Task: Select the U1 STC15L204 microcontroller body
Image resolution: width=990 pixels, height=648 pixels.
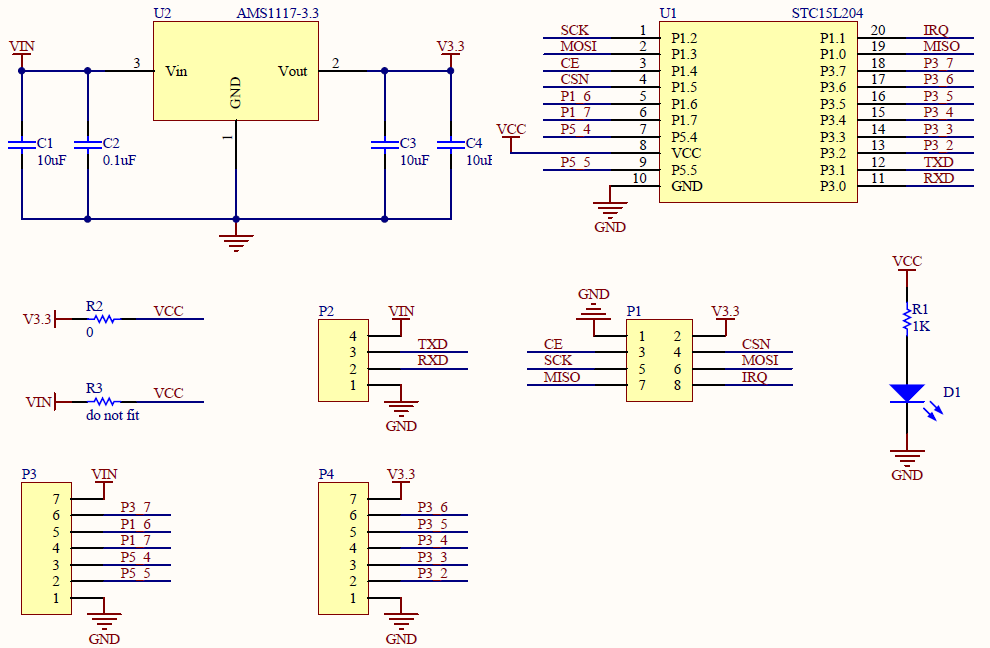Action: [758, 112]
